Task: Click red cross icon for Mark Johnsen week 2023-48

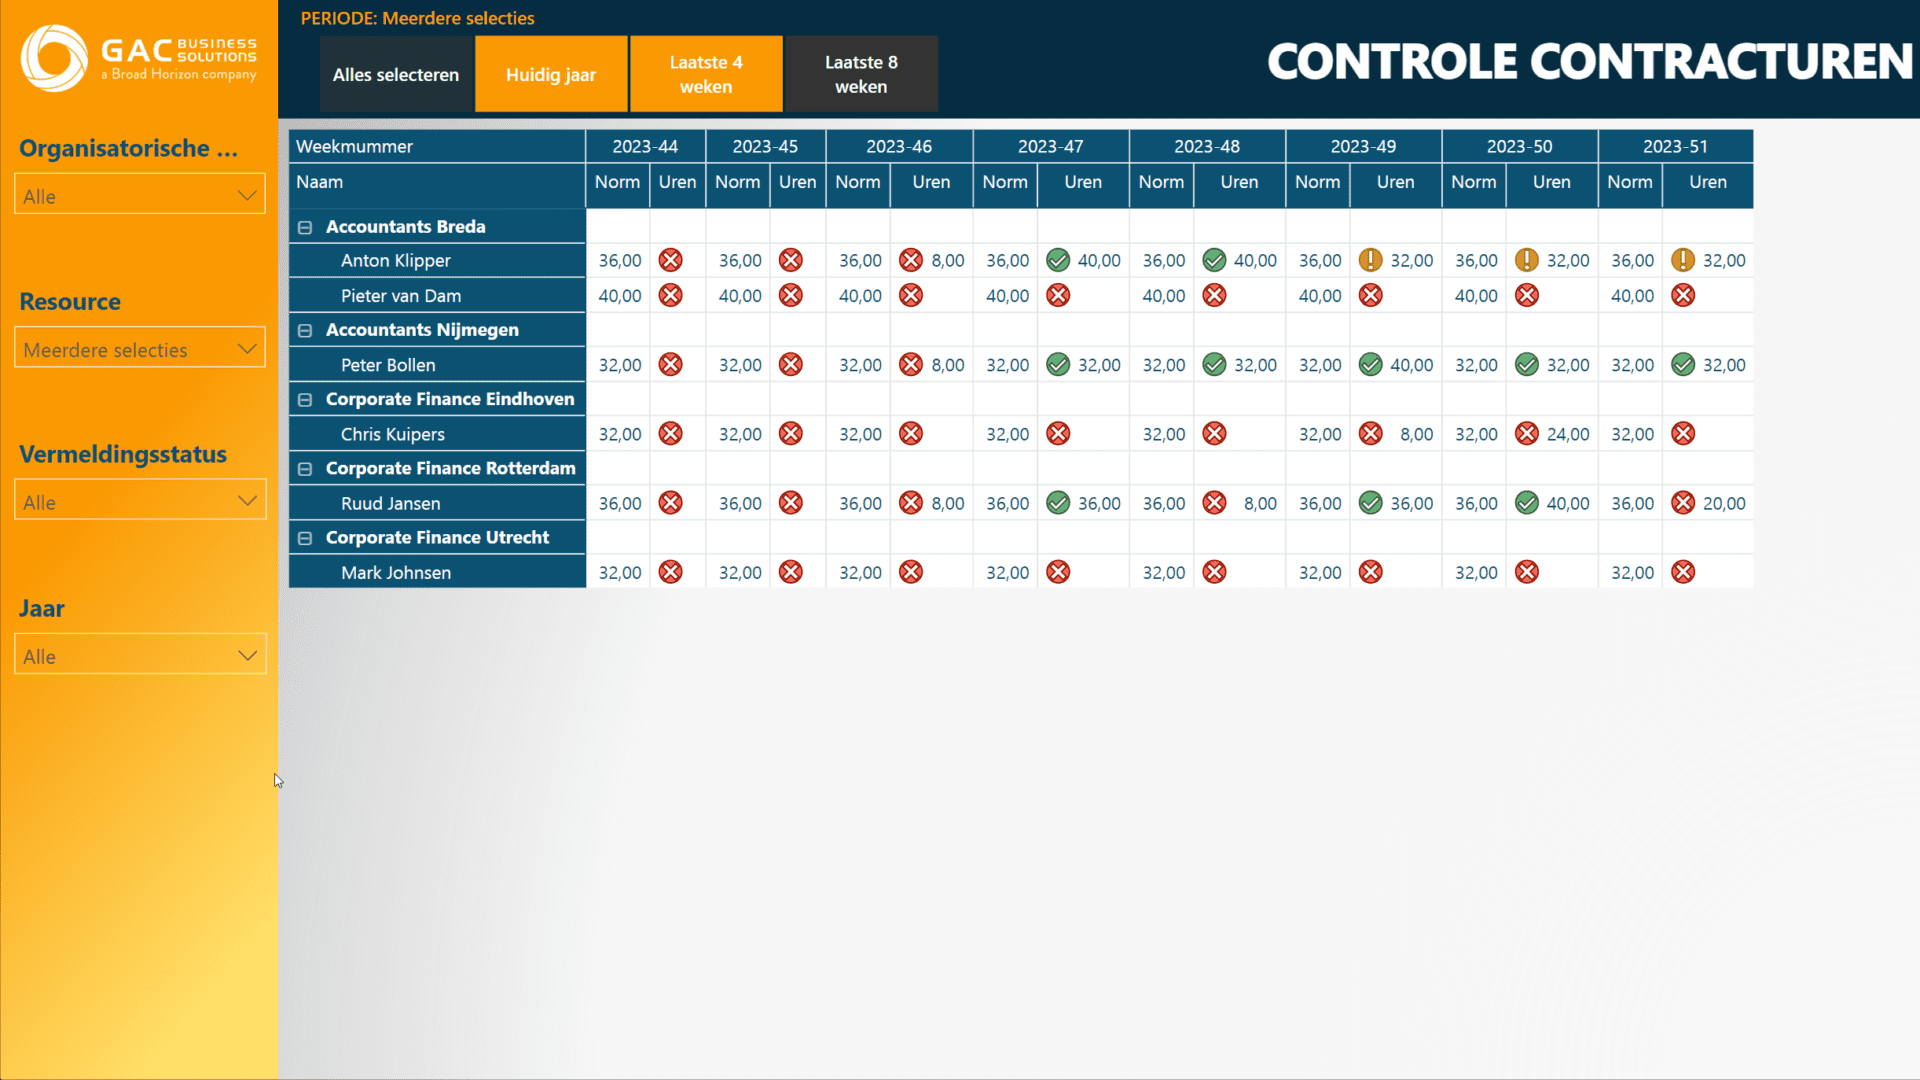Action: (x=1214, y=572)
